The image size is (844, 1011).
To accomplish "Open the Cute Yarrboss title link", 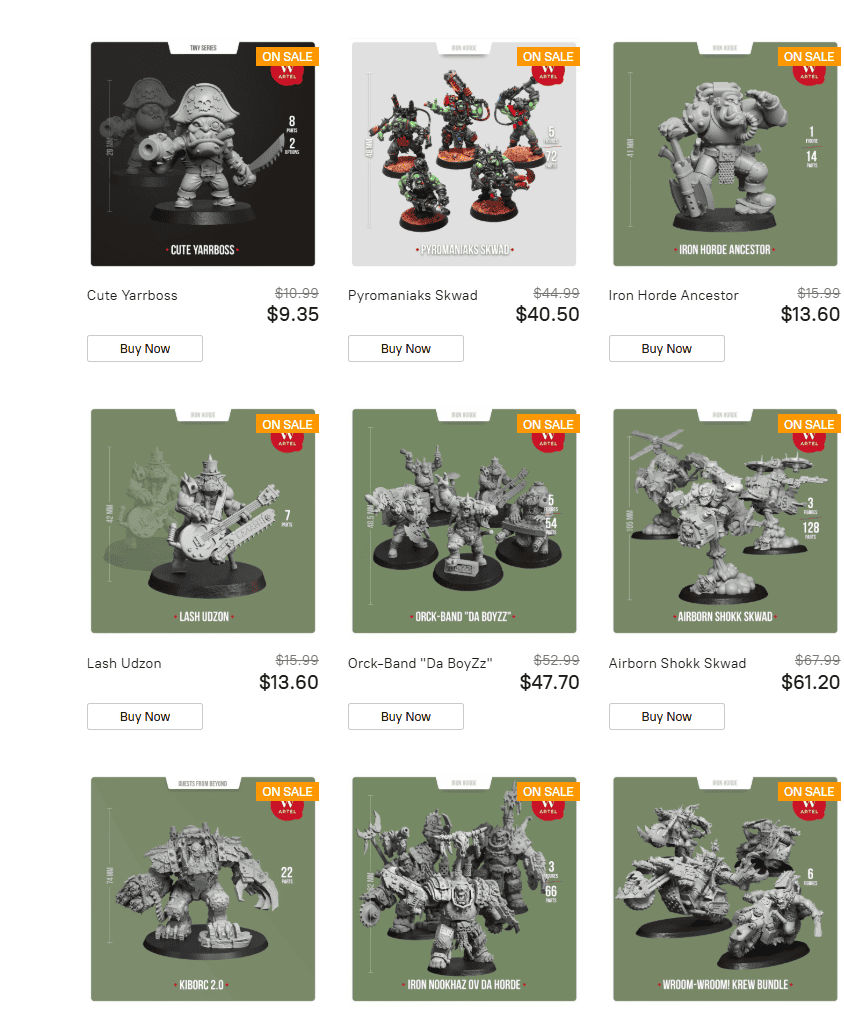I will tap(132, 295).
